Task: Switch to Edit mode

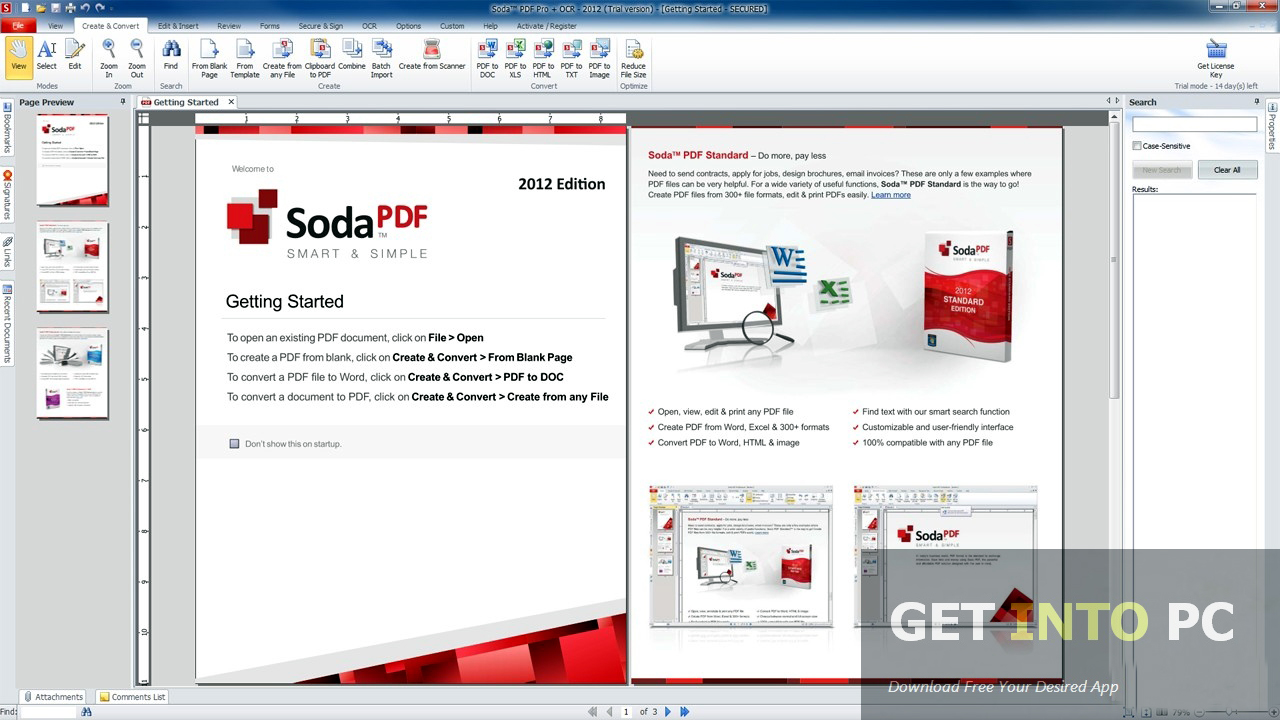Action: click(75, 56)
